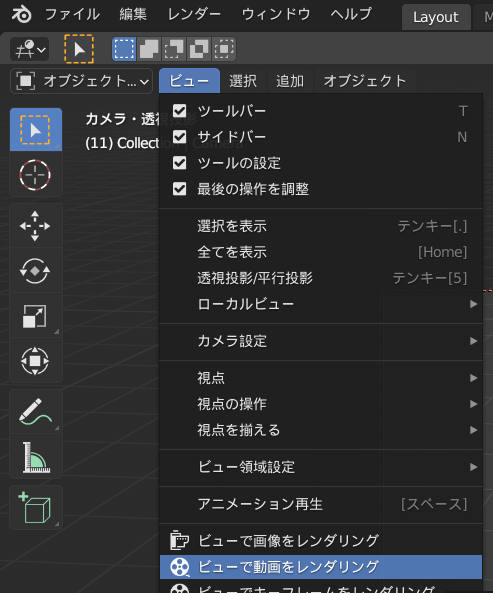Open the オブジェクト mode dropdown

click(82, 81)
